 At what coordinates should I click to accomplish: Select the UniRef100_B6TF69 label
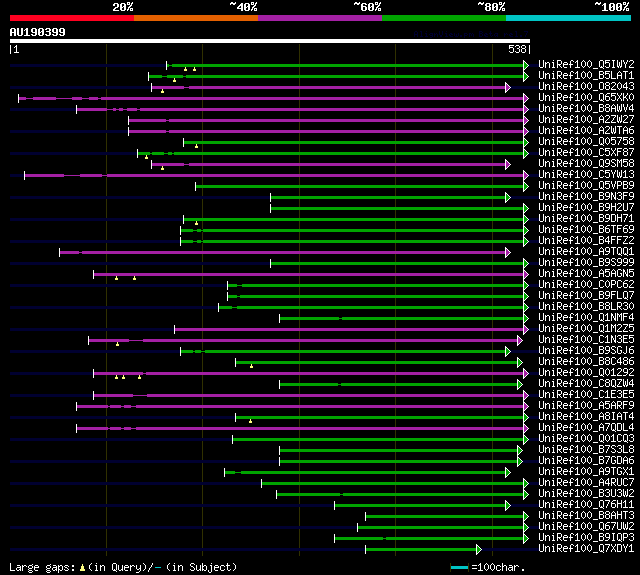(x=586, y=230)
